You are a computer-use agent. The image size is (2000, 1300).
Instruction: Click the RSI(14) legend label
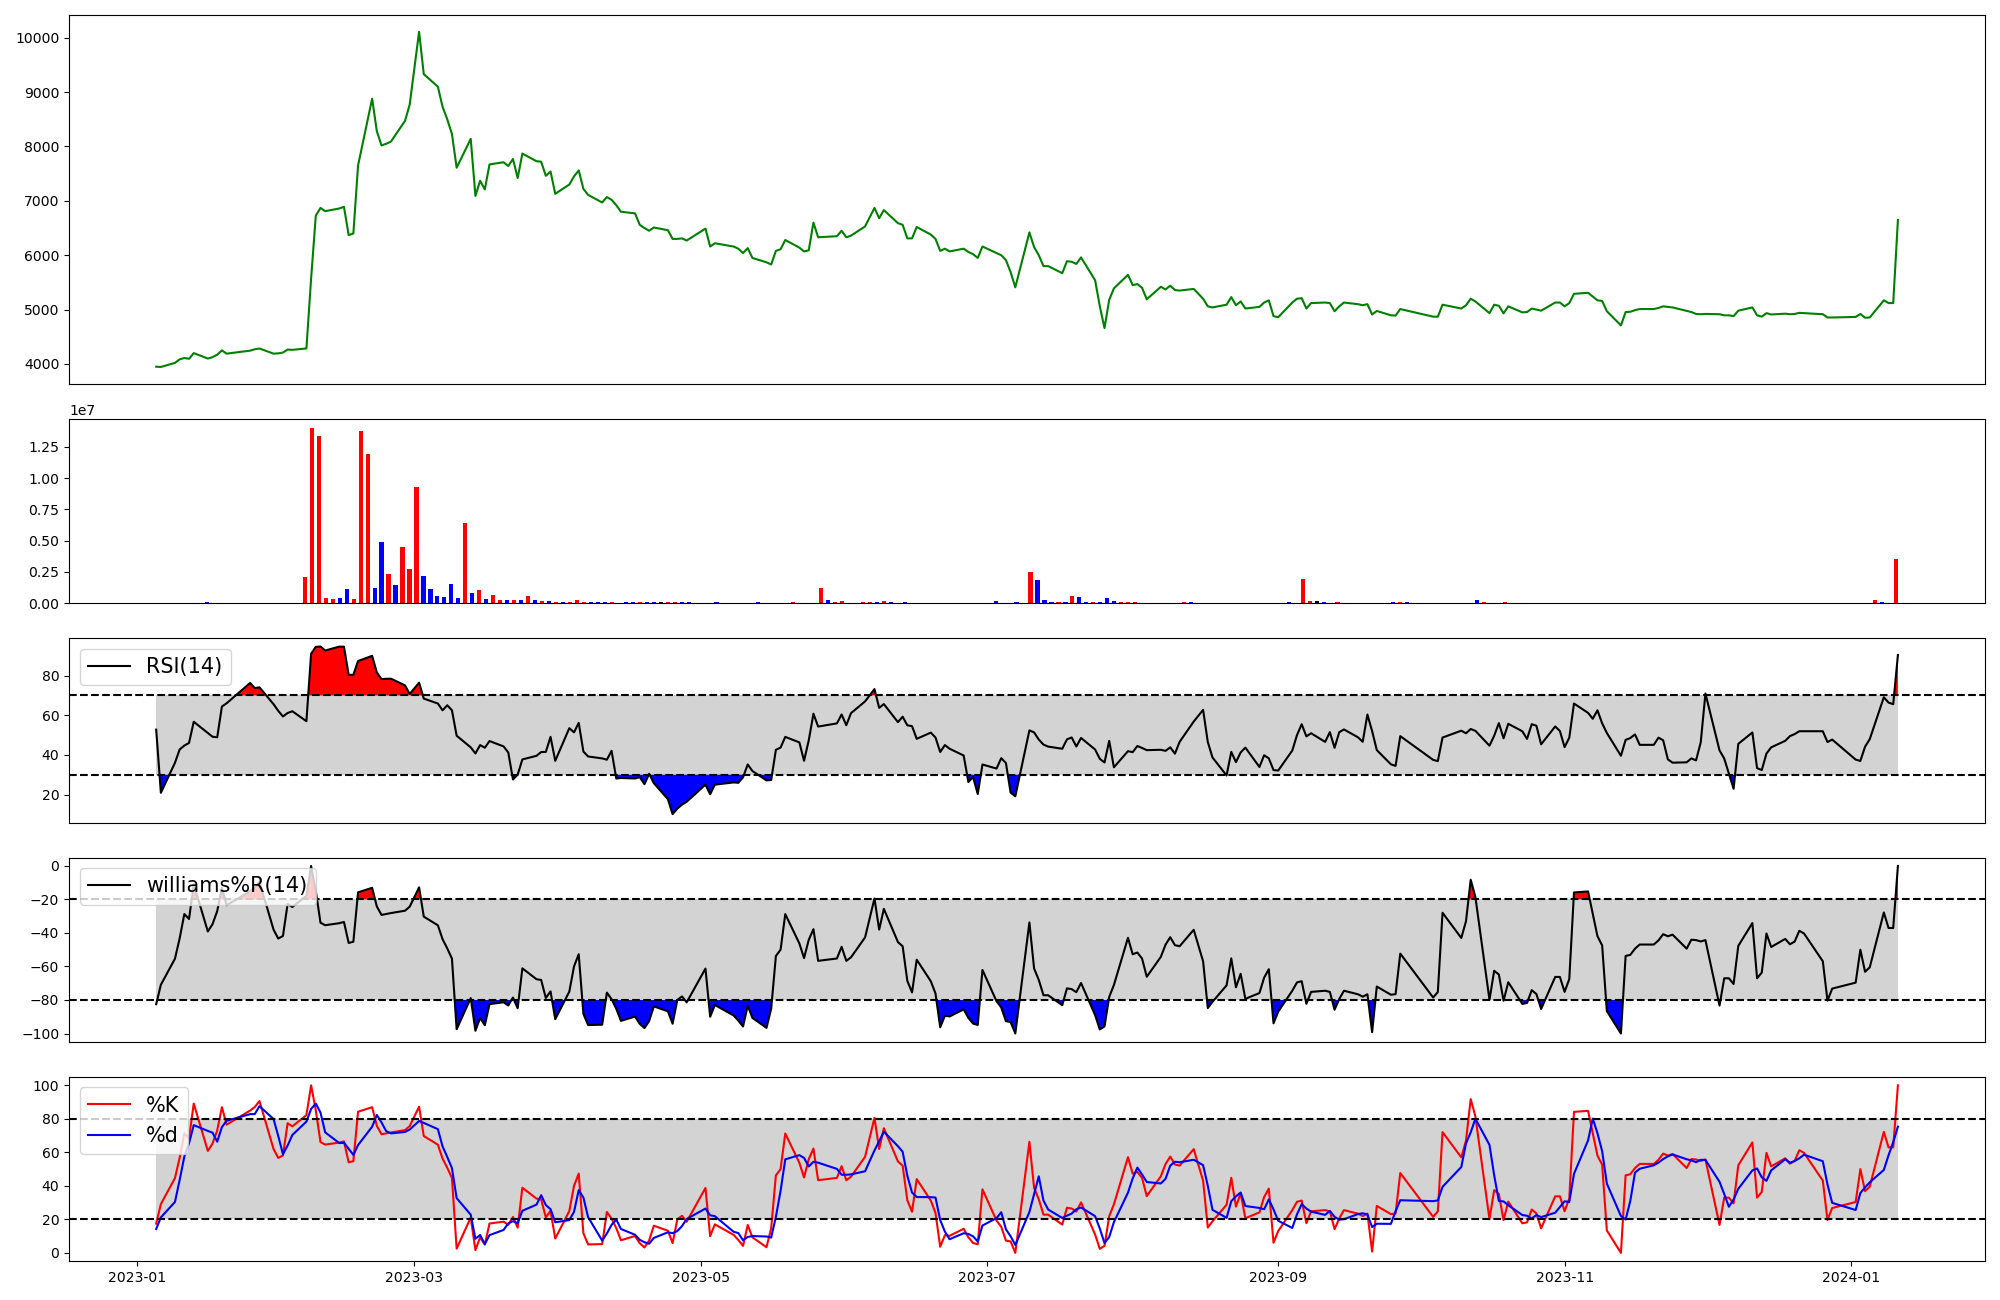pyautogui.click(x=184, y=666)
